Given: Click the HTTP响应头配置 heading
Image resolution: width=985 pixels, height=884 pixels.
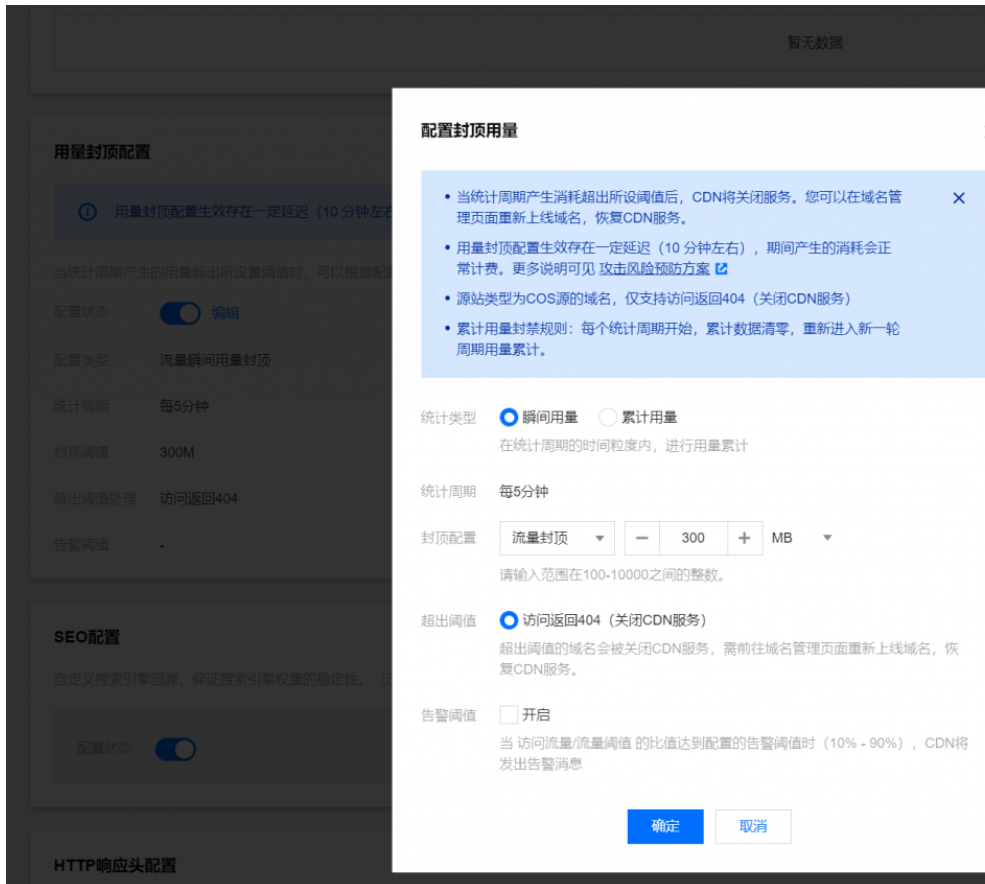Looking at the screenshot, I should (x=115, y=866).
